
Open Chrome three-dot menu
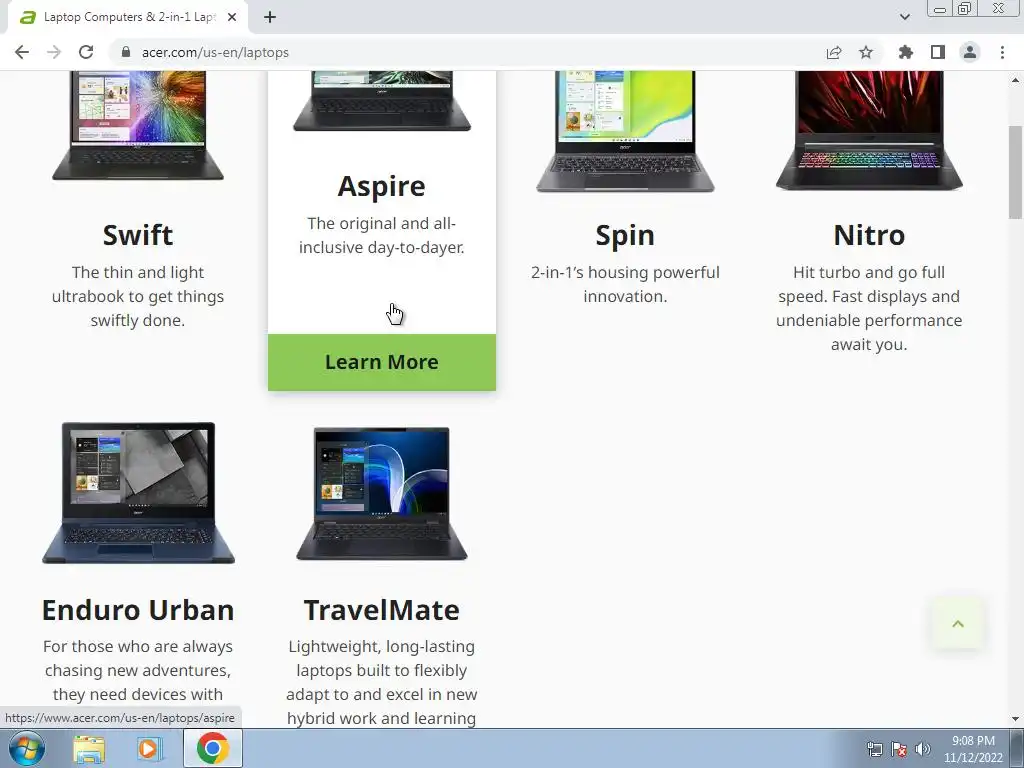[1002, 52]
